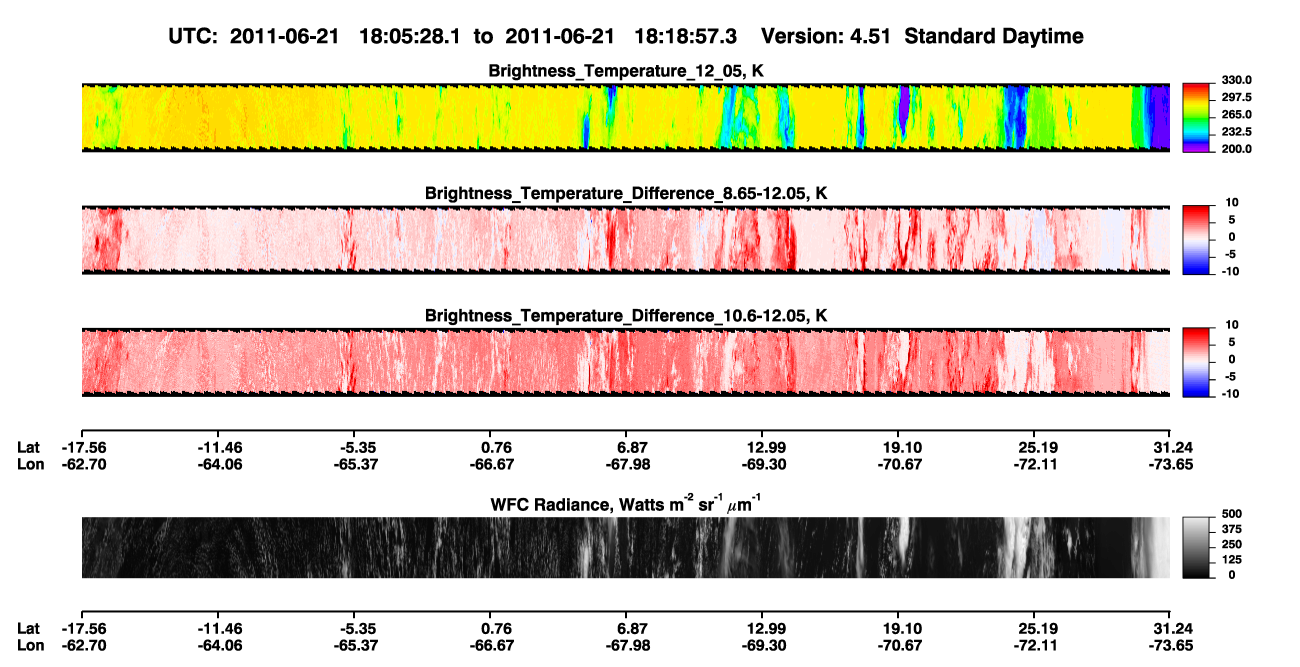Click the 'Version: 4.51 Standard Daytime' text
This screenshot has width=1300, height=667.
[922, 36]
